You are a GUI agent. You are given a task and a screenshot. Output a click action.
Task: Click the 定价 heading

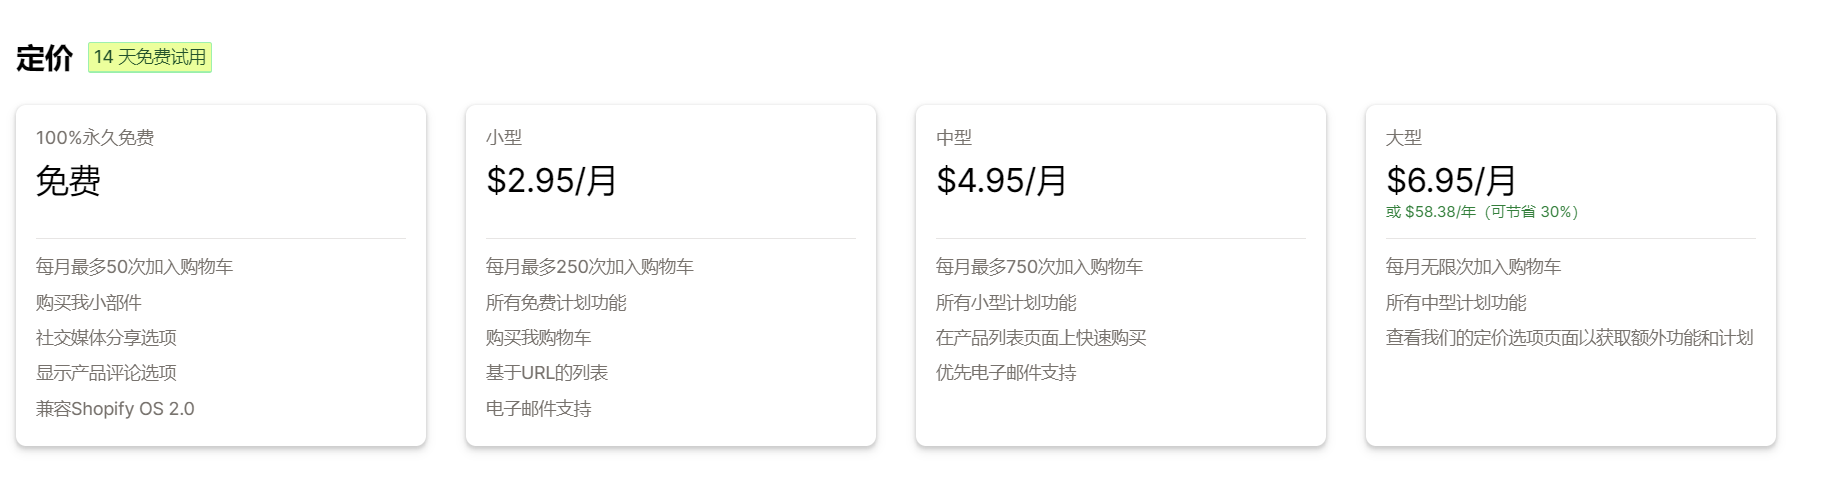[44, 58]
